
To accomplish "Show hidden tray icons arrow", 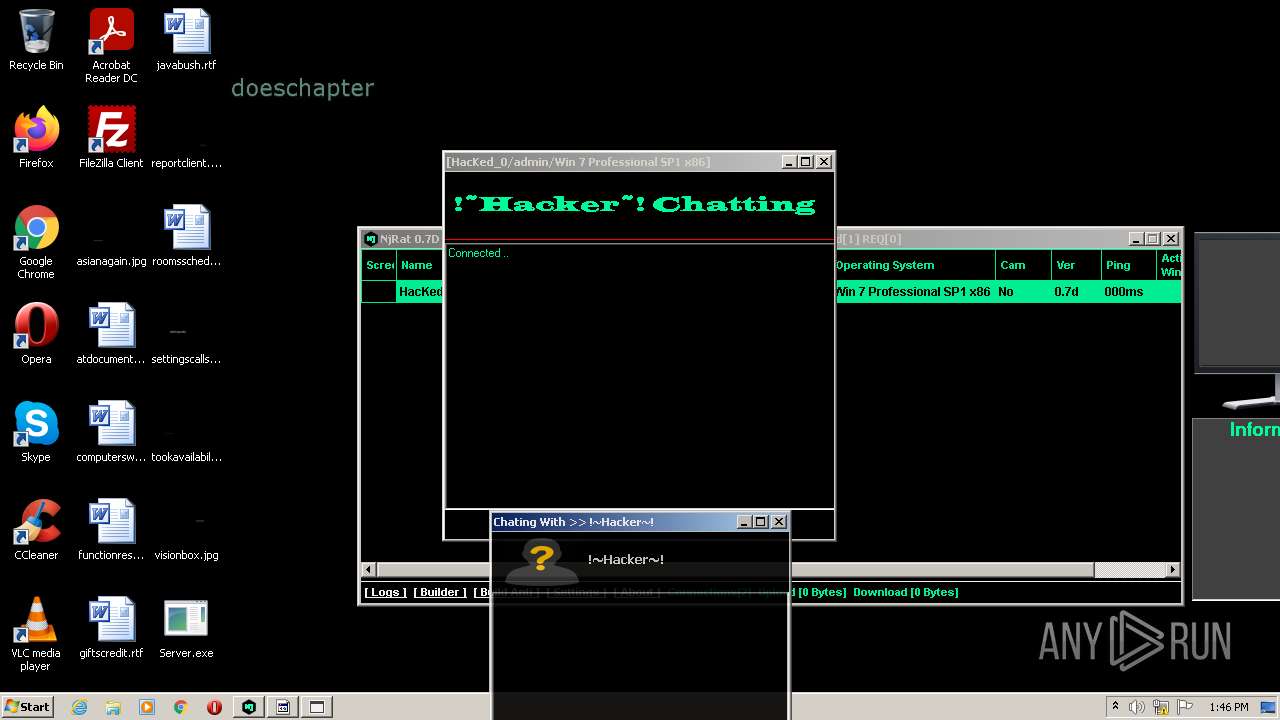I will coord(1115,707).
